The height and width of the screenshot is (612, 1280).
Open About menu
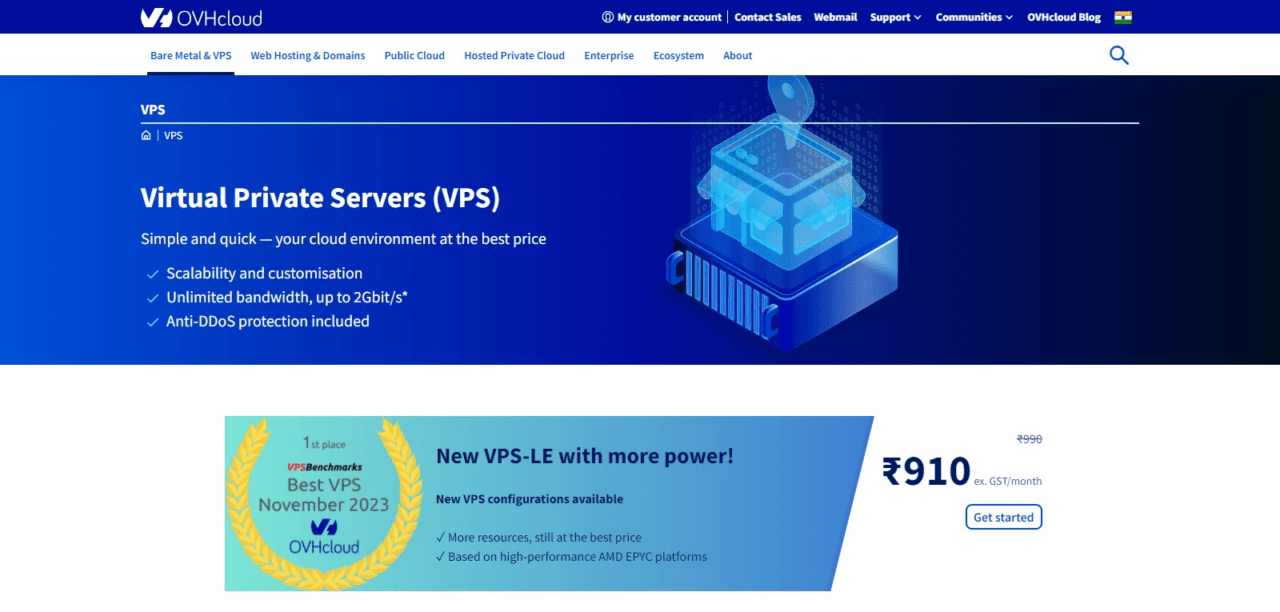click(x=738, y=56)
